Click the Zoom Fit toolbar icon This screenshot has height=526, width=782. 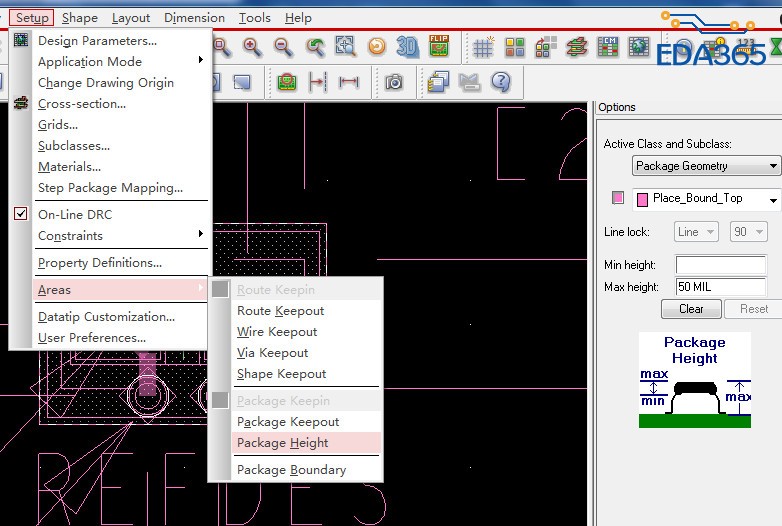[345, 46]
